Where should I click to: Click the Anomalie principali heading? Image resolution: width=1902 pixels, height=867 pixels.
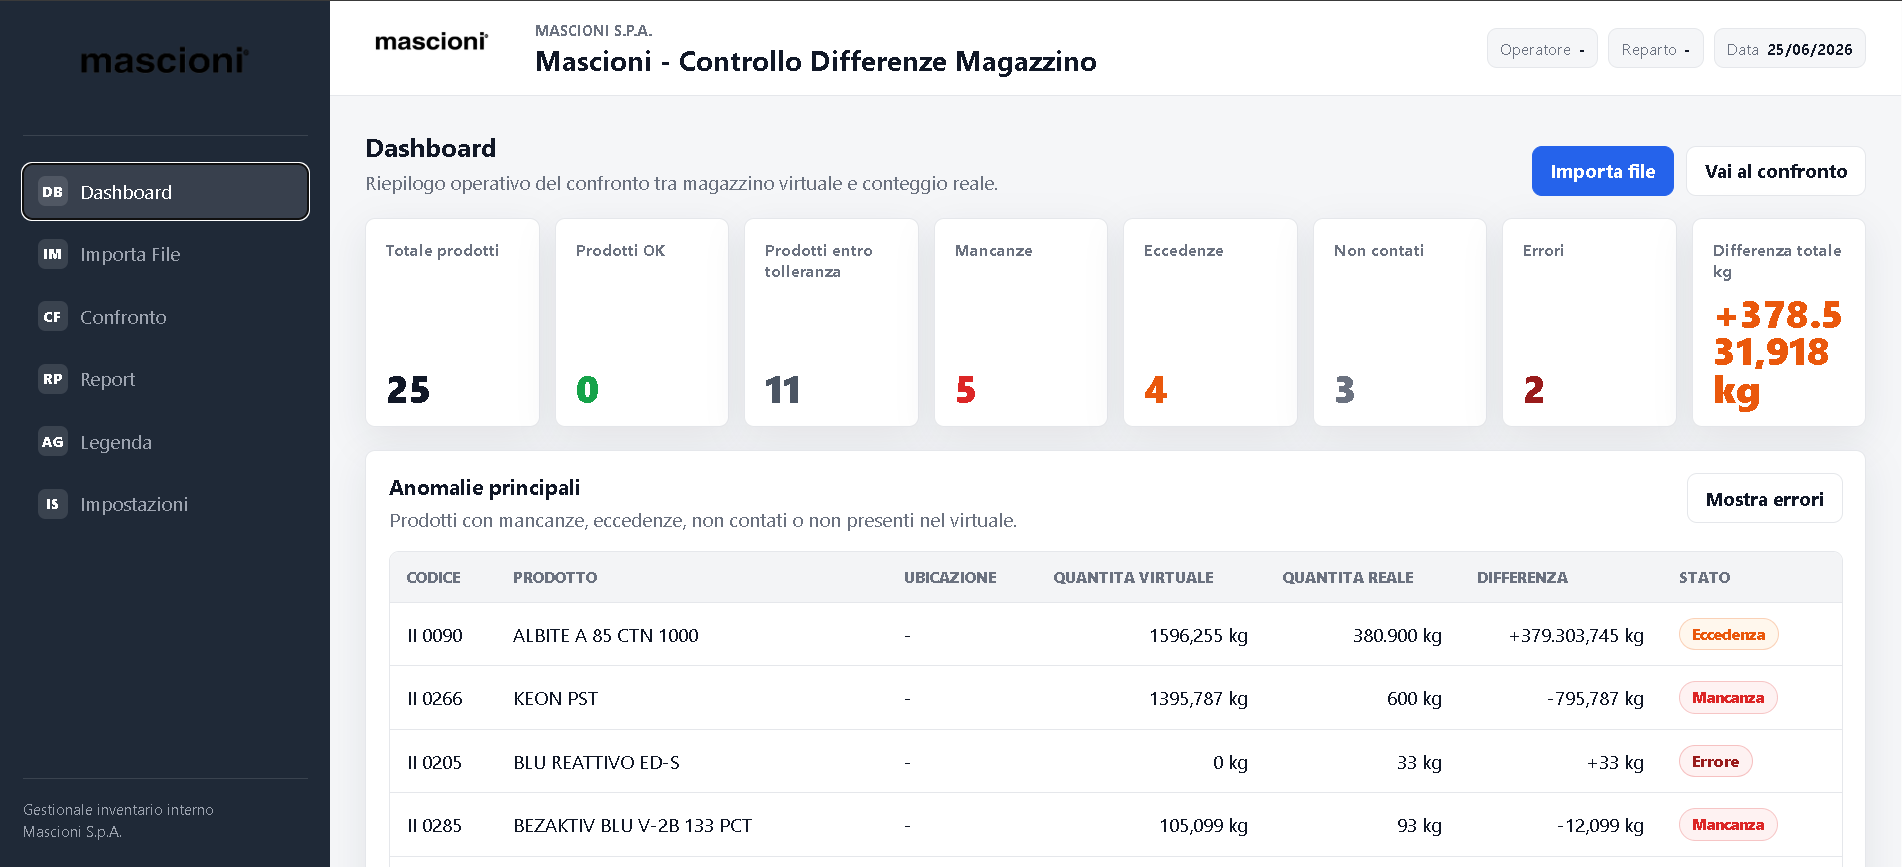484,488
